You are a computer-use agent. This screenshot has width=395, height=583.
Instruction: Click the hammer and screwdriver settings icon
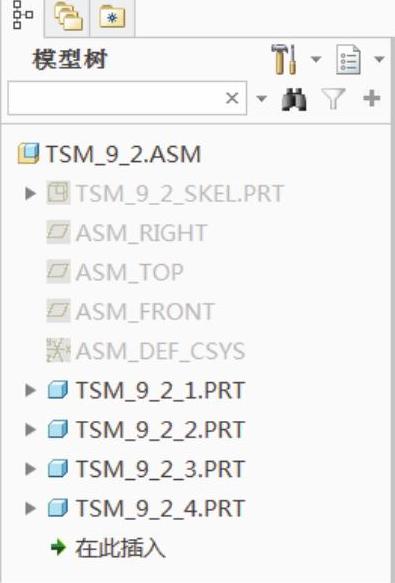(284, 59)
